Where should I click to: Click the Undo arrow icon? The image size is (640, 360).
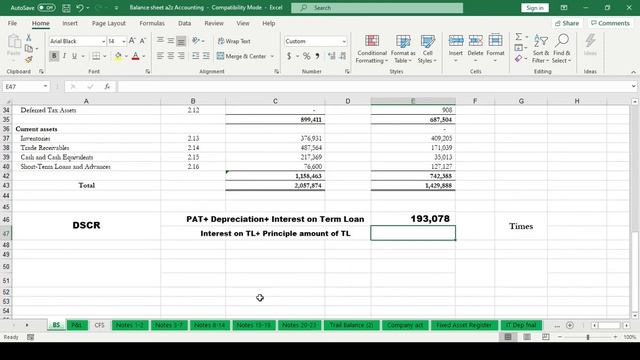click(x=80, y=8)
